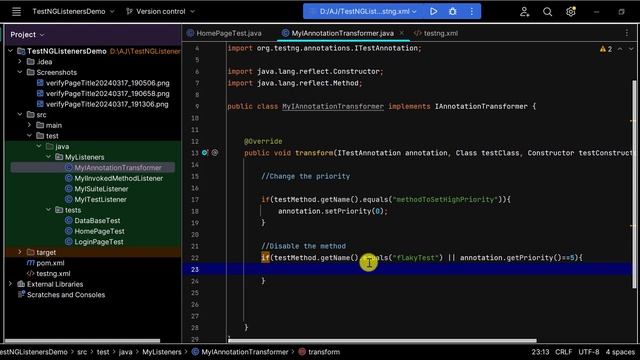Collapse the test folder
The image size is (640, 360).
(29, 136)
